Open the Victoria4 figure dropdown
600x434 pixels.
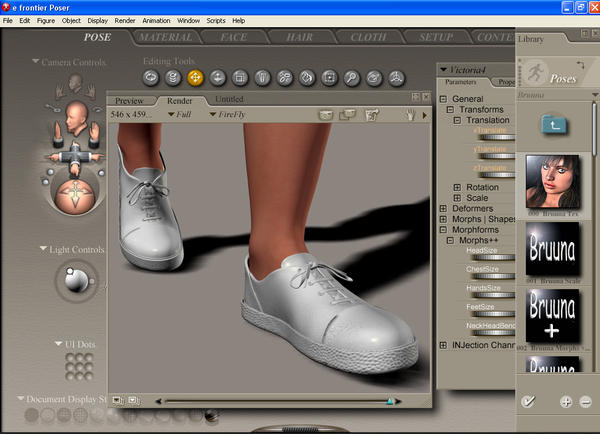pos(444,70)
